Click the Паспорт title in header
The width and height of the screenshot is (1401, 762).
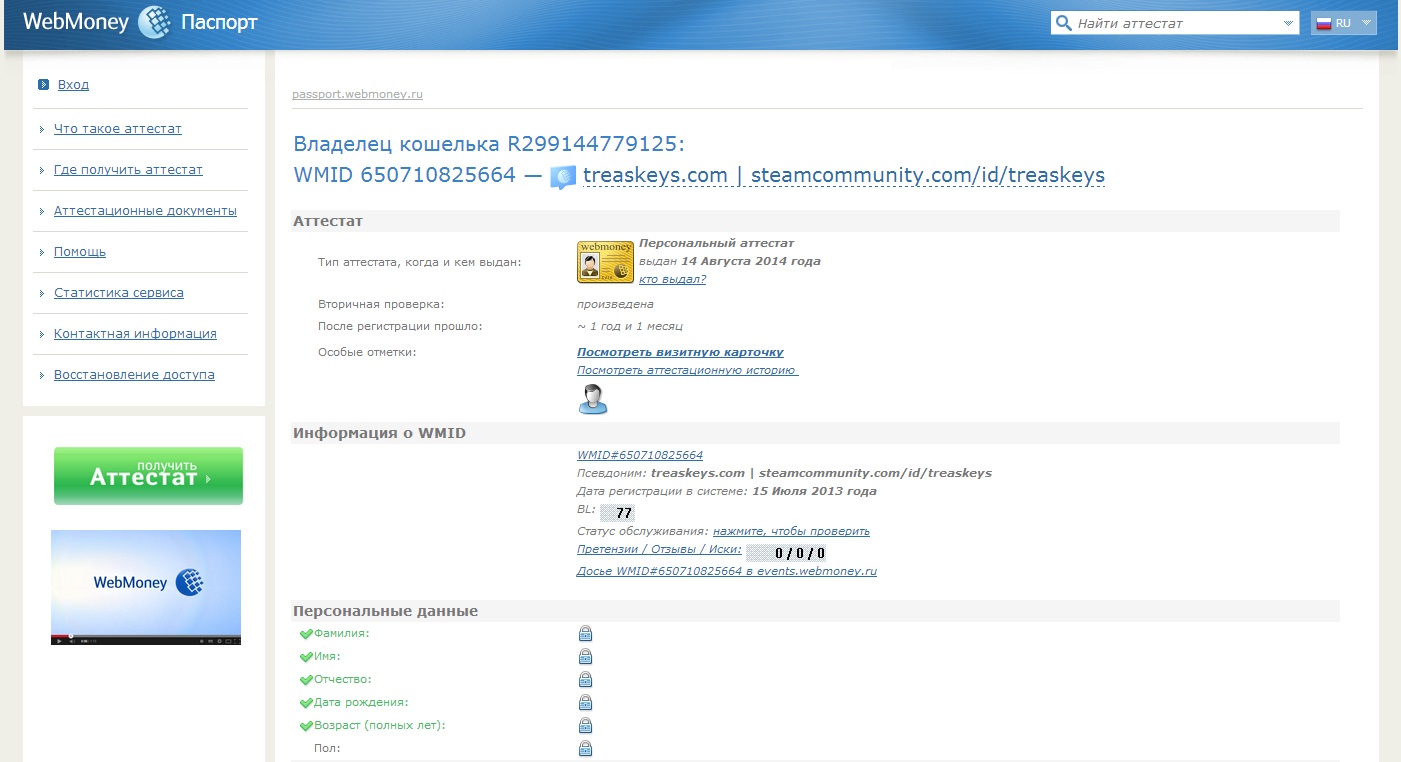click(219, 22)
